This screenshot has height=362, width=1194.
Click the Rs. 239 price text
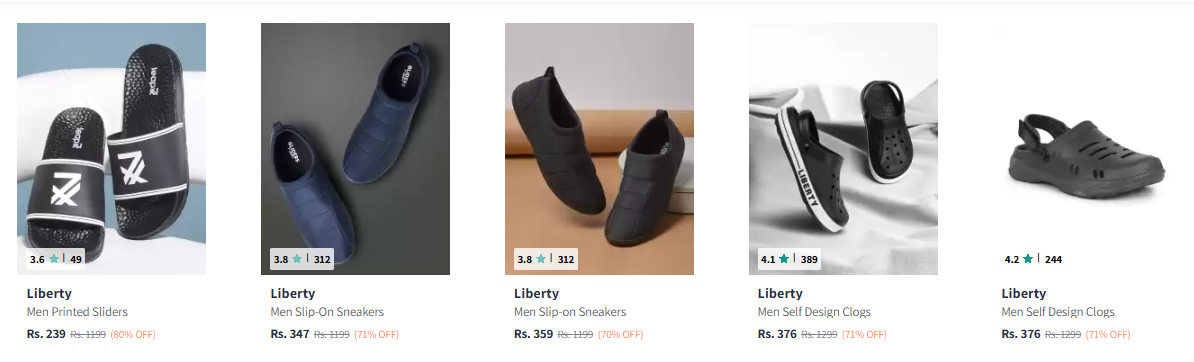(x=46, y=334)
